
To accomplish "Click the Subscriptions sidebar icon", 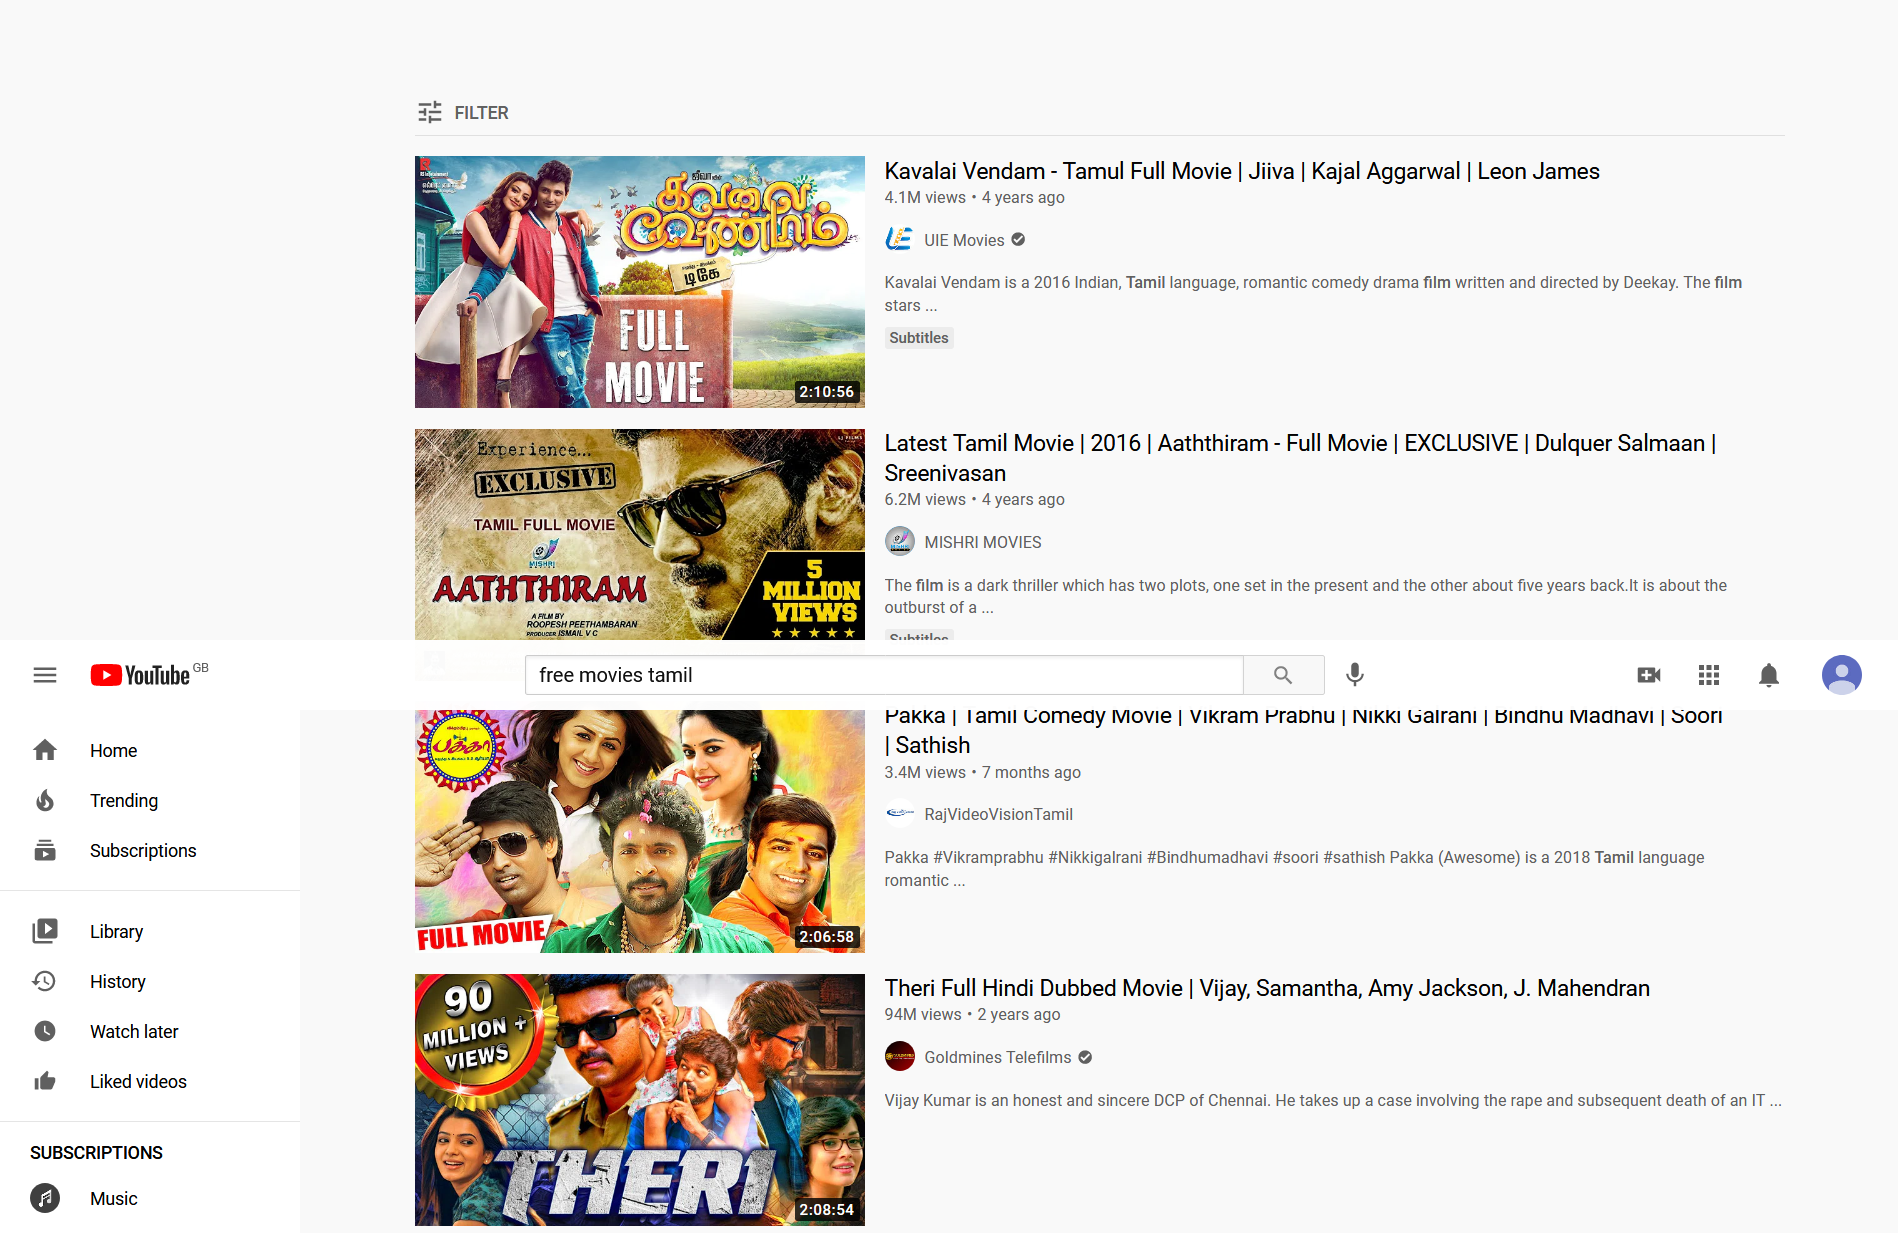I will click(x=45, y=850).
